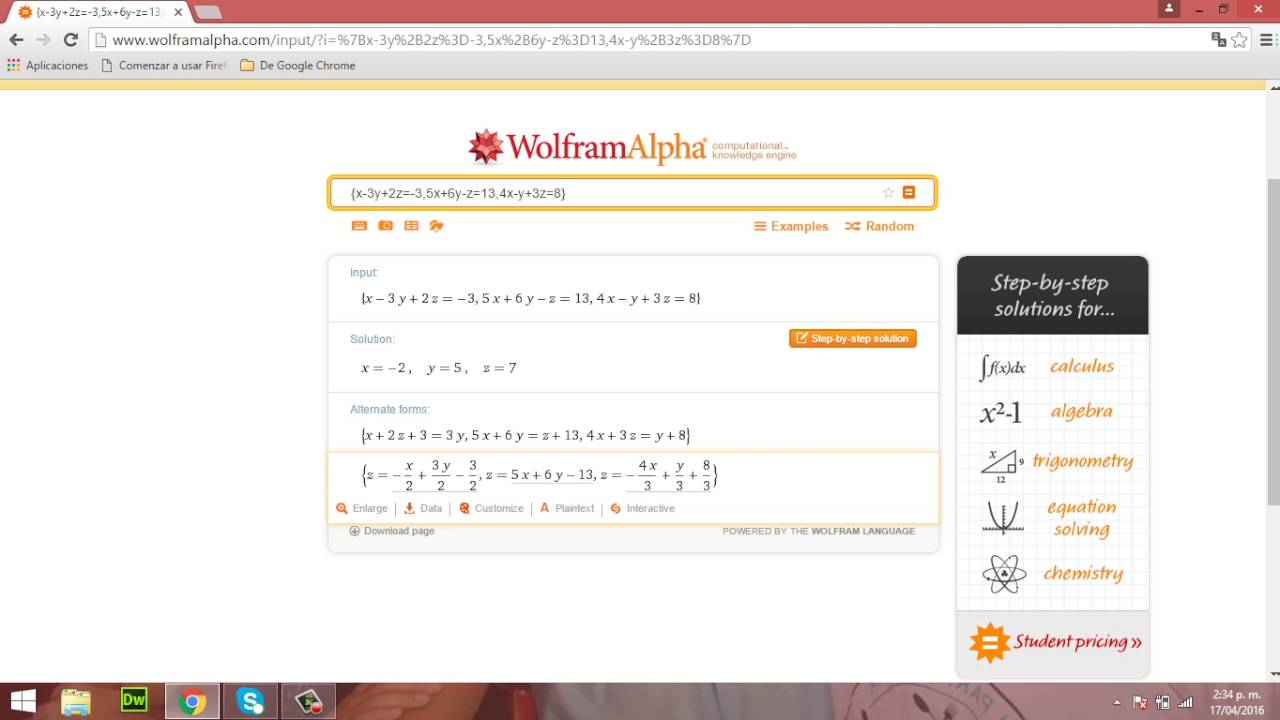Open the data input table icon
1280x720 pixels.
tap(411, 226)
